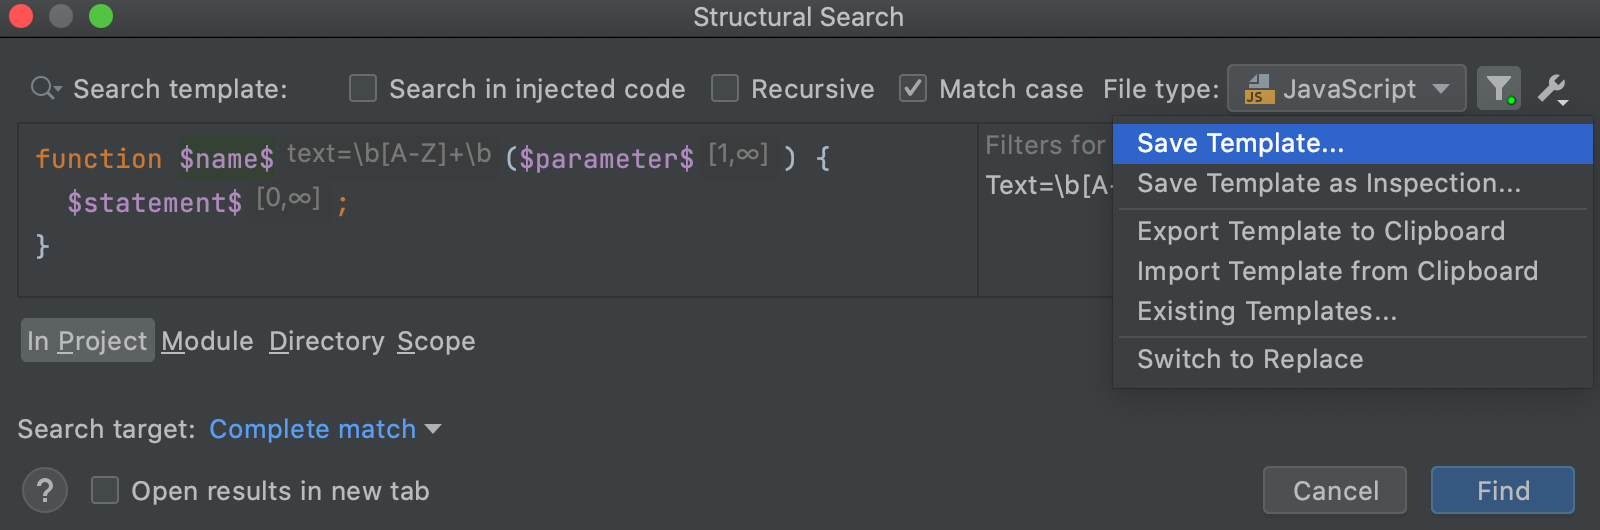This screenshot has width=1600, height=530.
Task: Check the Recursive option
Action: 725,89
